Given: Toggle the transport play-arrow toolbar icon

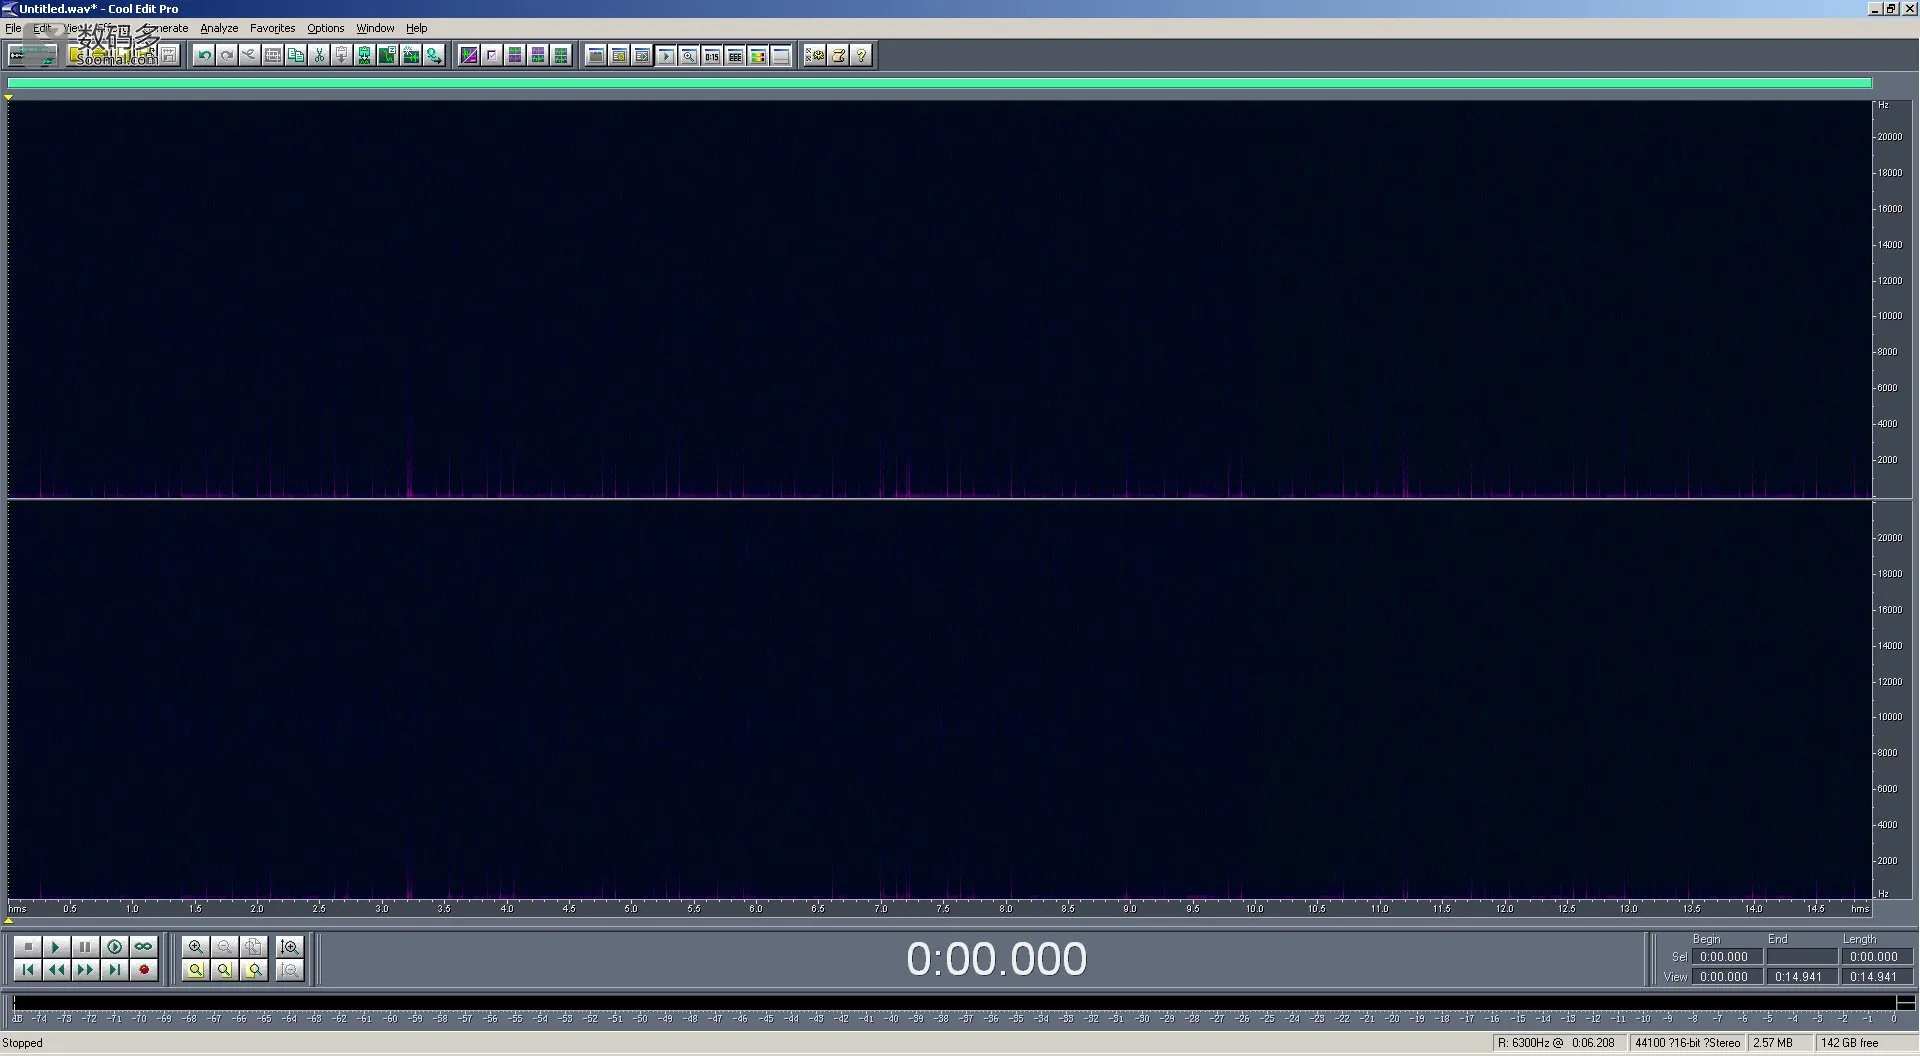Looking at the screenshot, I should (x=665, y=55).
